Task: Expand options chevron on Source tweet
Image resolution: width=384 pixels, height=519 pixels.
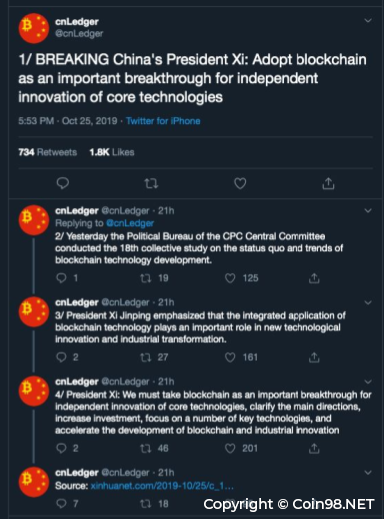Action: (x=368, y=473)
